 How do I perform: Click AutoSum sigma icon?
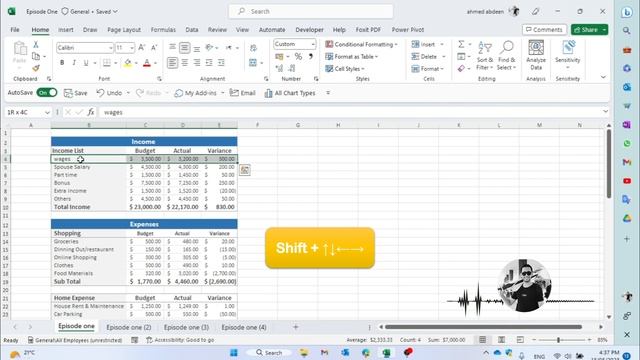[461, 44]
